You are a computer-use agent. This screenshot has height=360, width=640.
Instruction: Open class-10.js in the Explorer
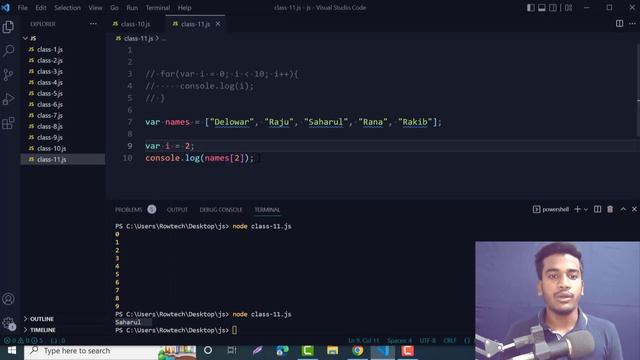click(63, 149)
